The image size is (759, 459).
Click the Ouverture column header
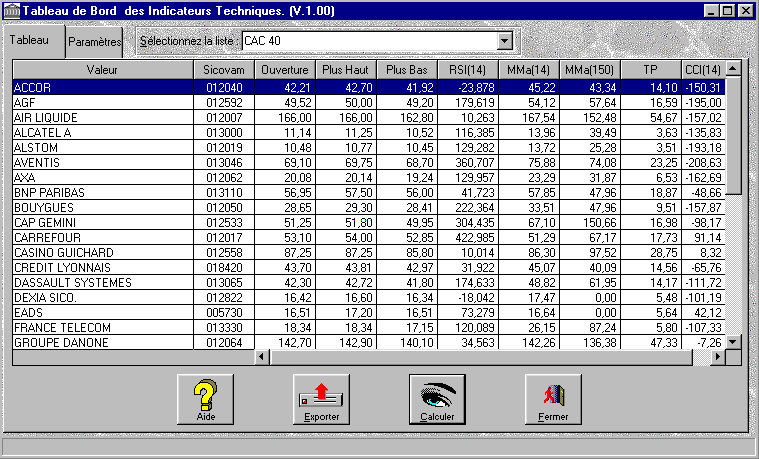(285, 70)
